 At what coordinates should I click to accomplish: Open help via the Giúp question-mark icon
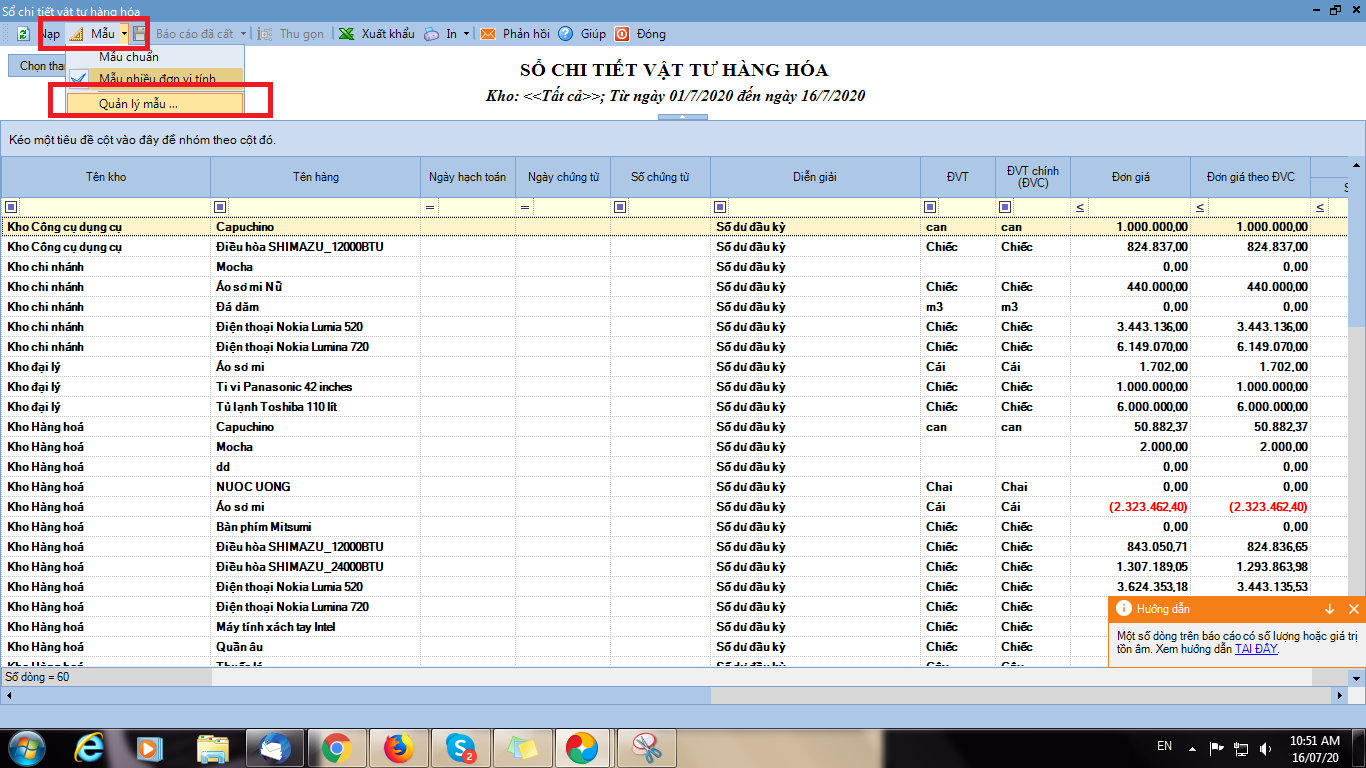click(x=565, y=34)
